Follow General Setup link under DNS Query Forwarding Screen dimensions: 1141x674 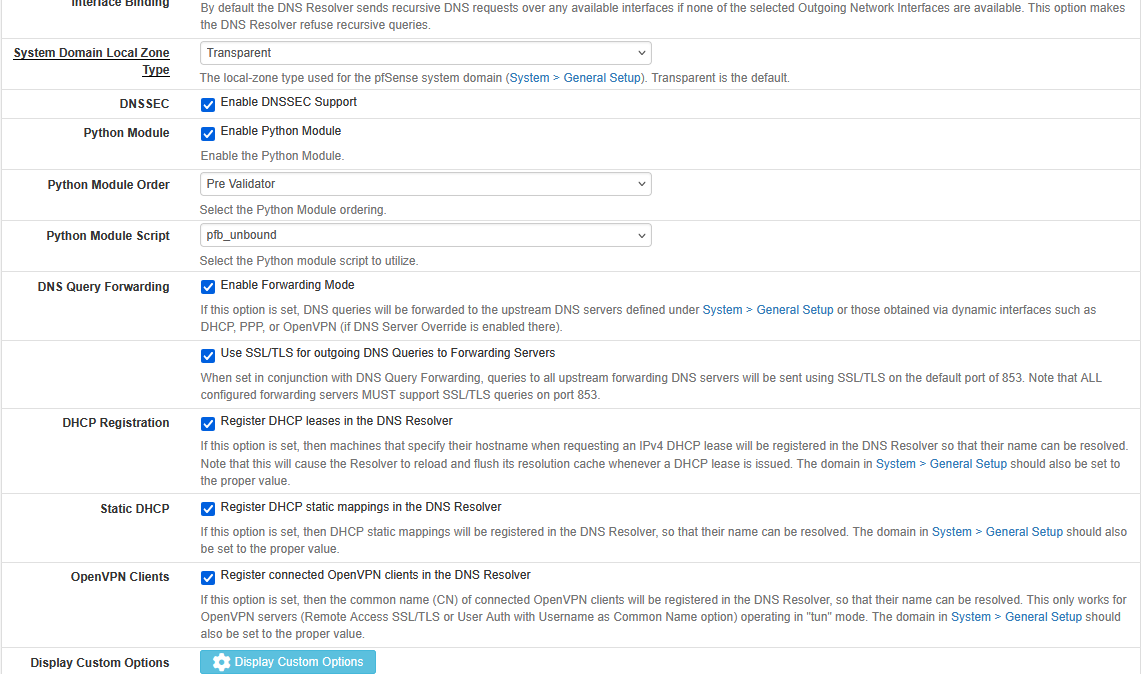click(x=768, y=310)
